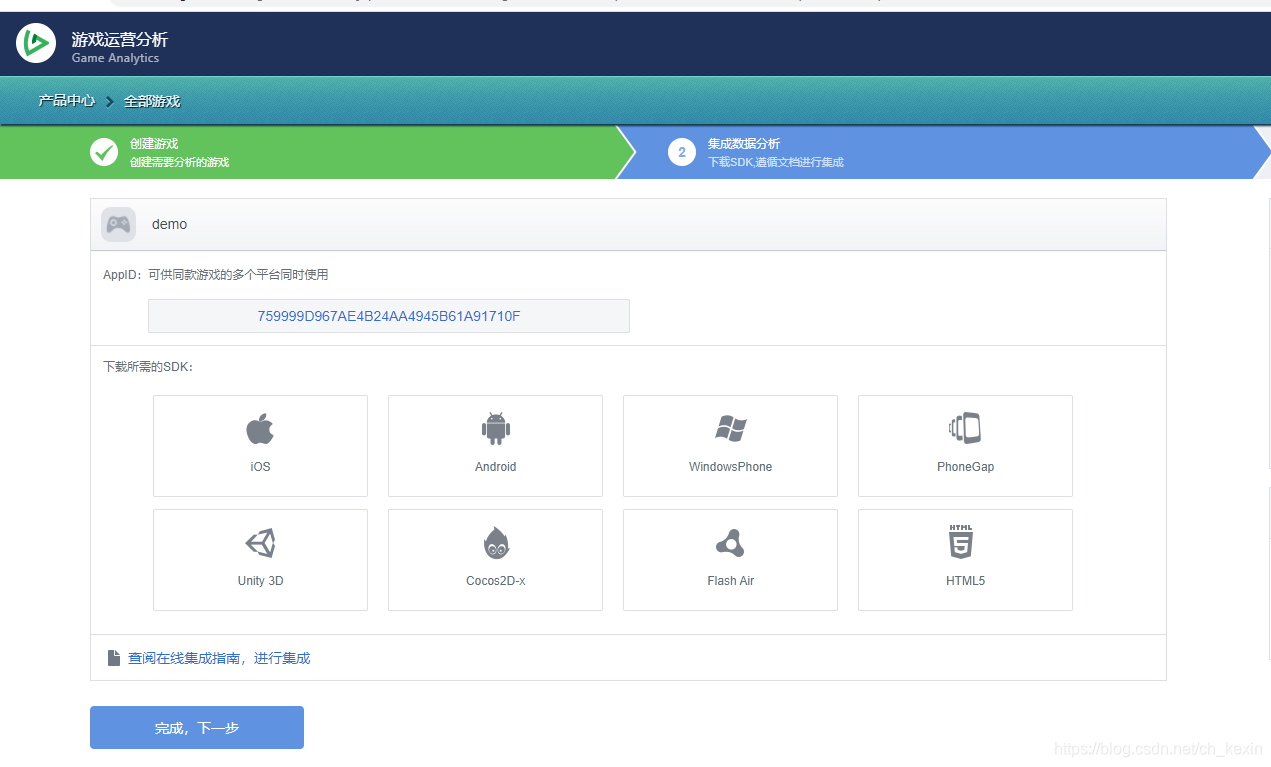Click the breadcrumb arrow after 产品中心
The width and height of the screenshot is (1271, 767).
pos(110,102)
